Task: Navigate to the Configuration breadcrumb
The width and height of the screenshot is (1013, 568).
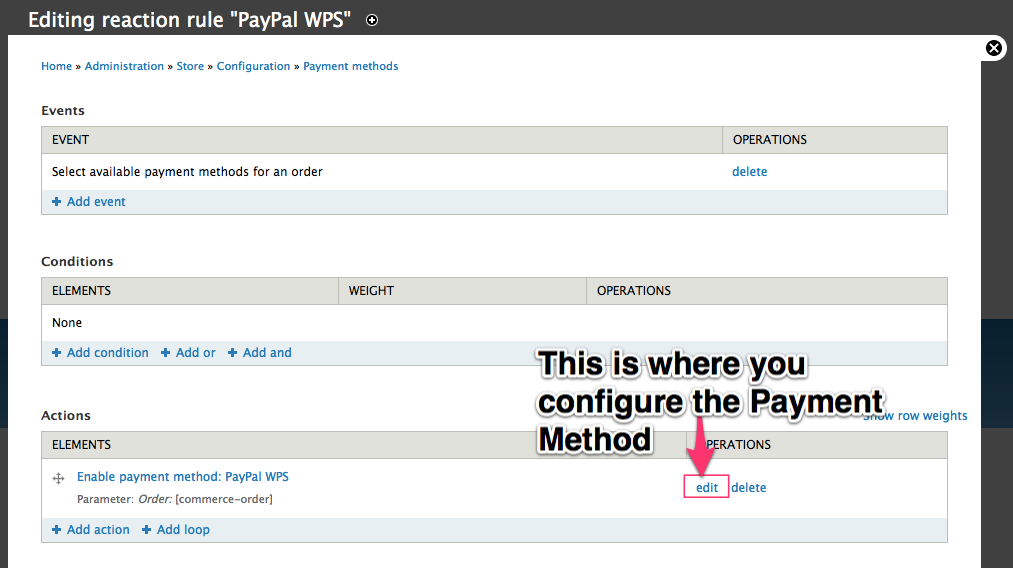Action: coord(253,66)
